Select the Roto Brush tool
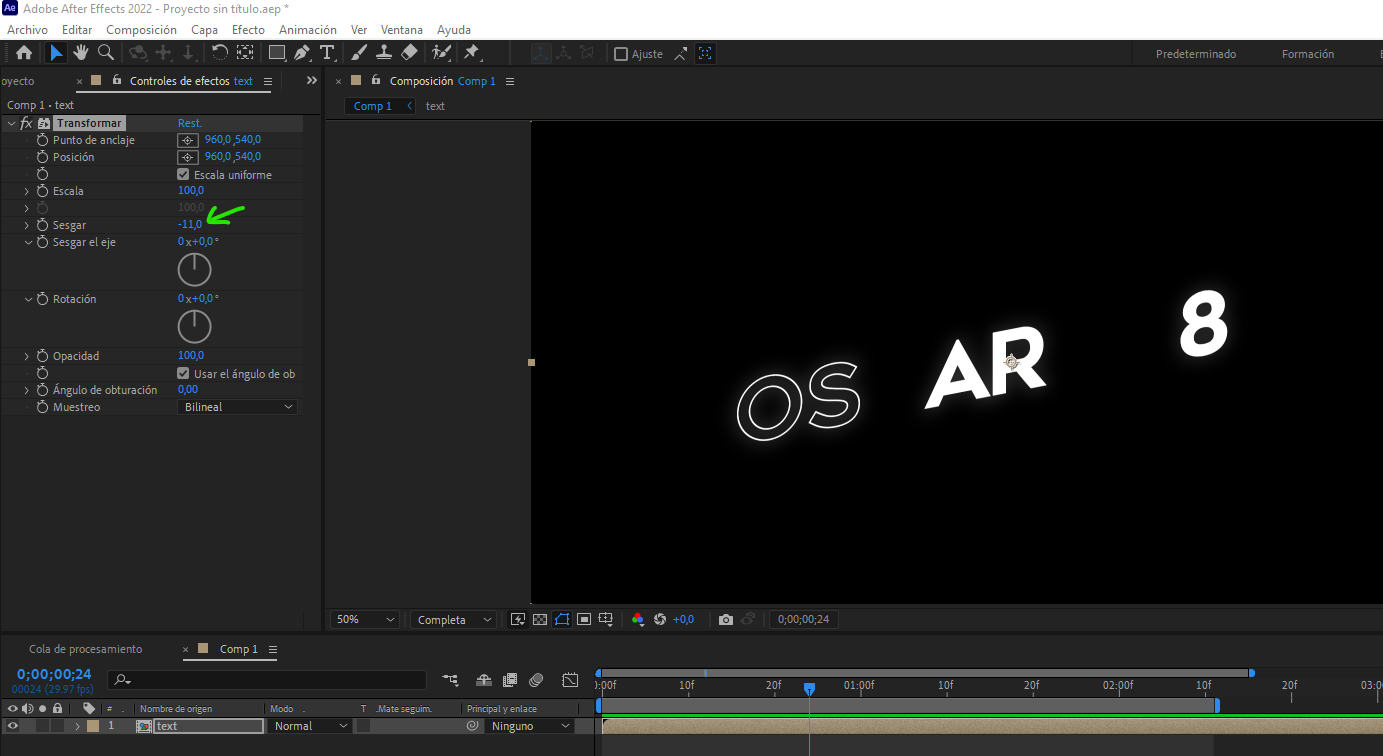The height and width of the screenshot is (756, 1383). (x=441, y=53)
